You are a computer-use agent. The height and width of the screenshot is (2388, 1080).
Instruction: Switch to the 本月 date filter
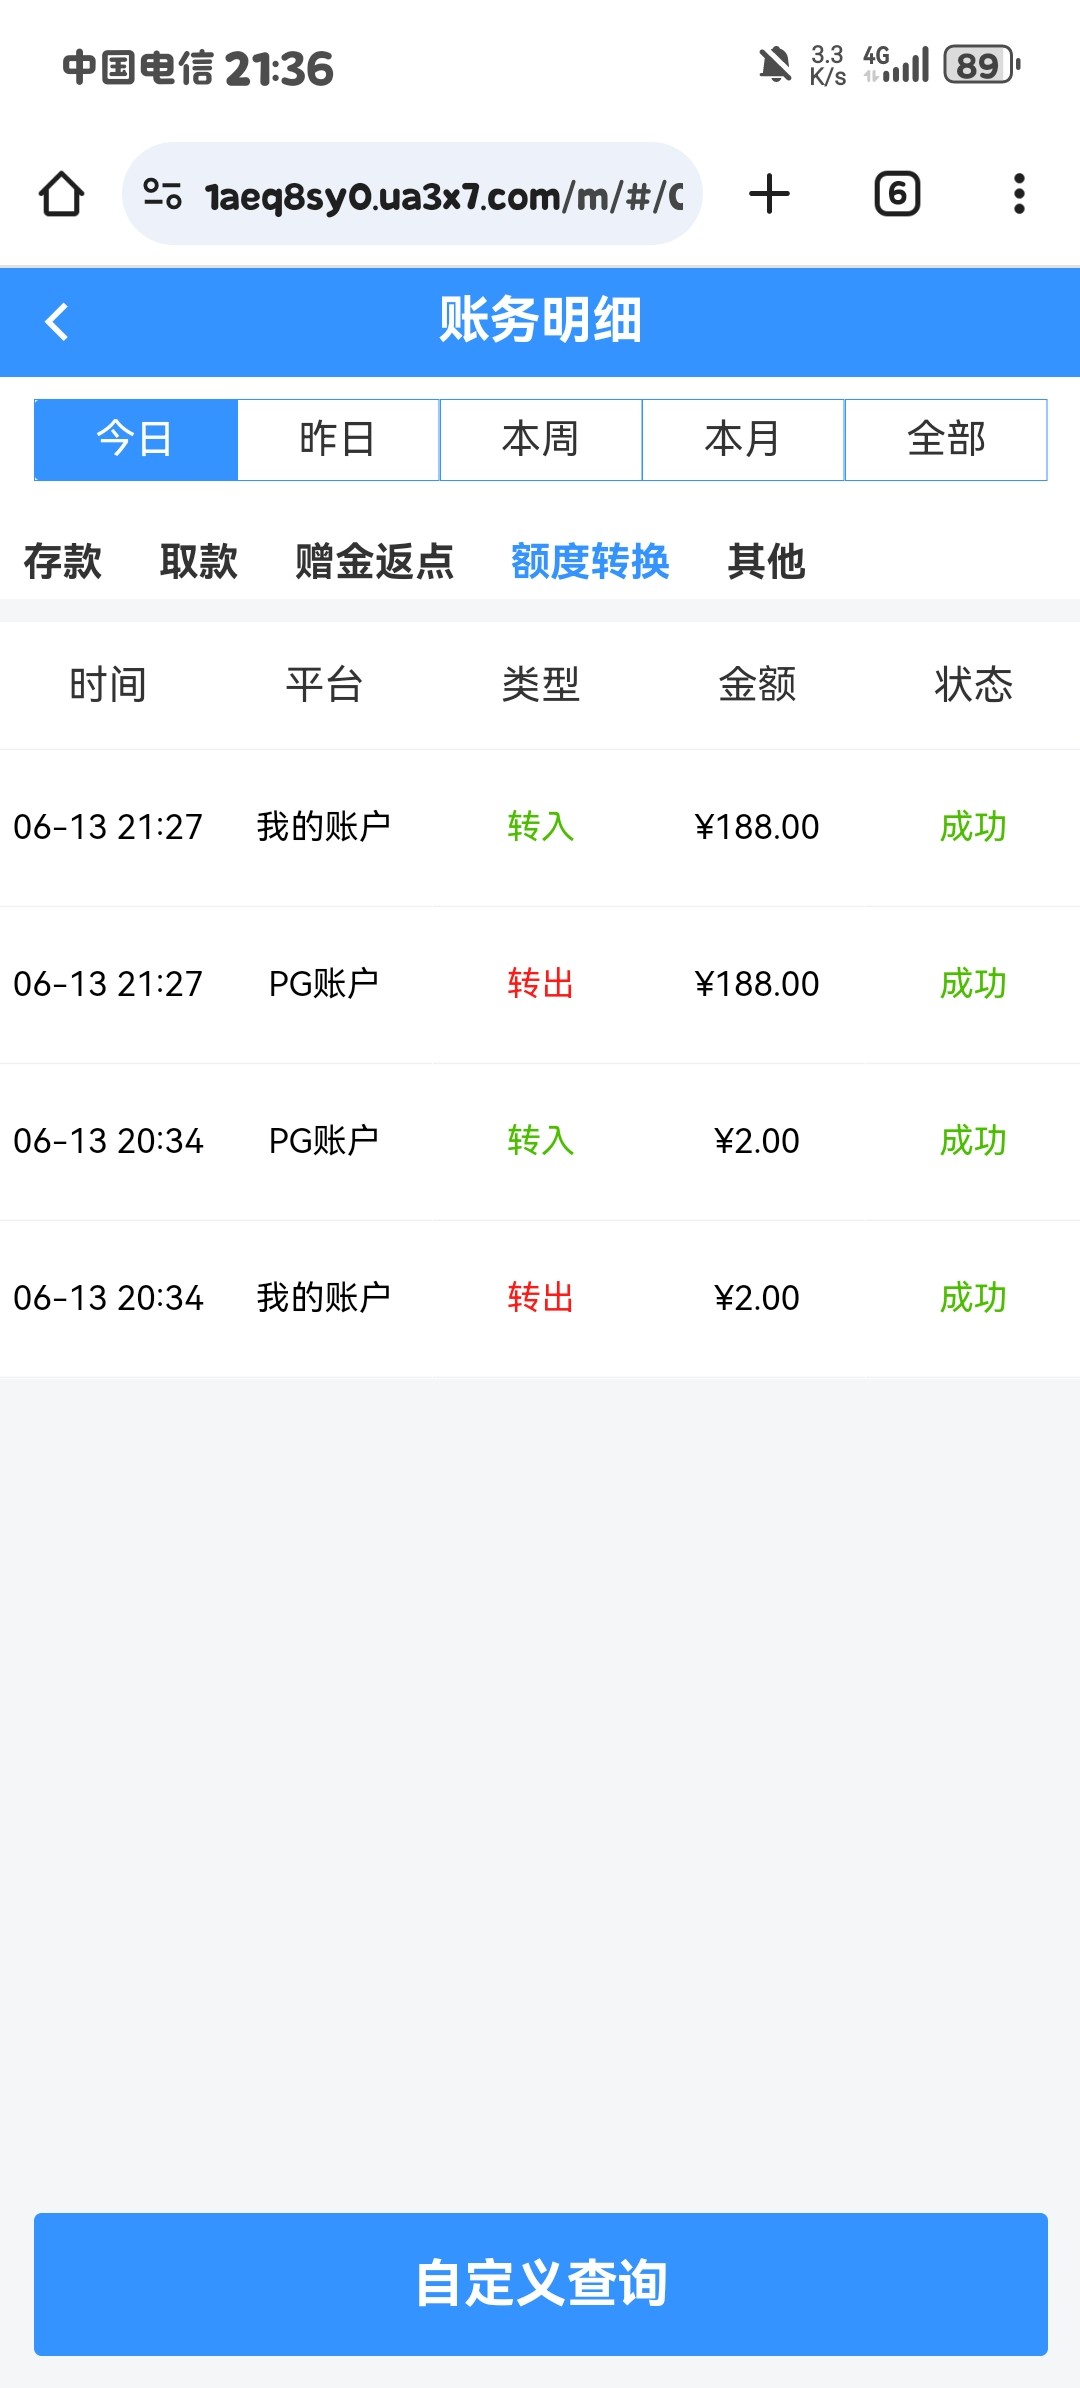743,440
